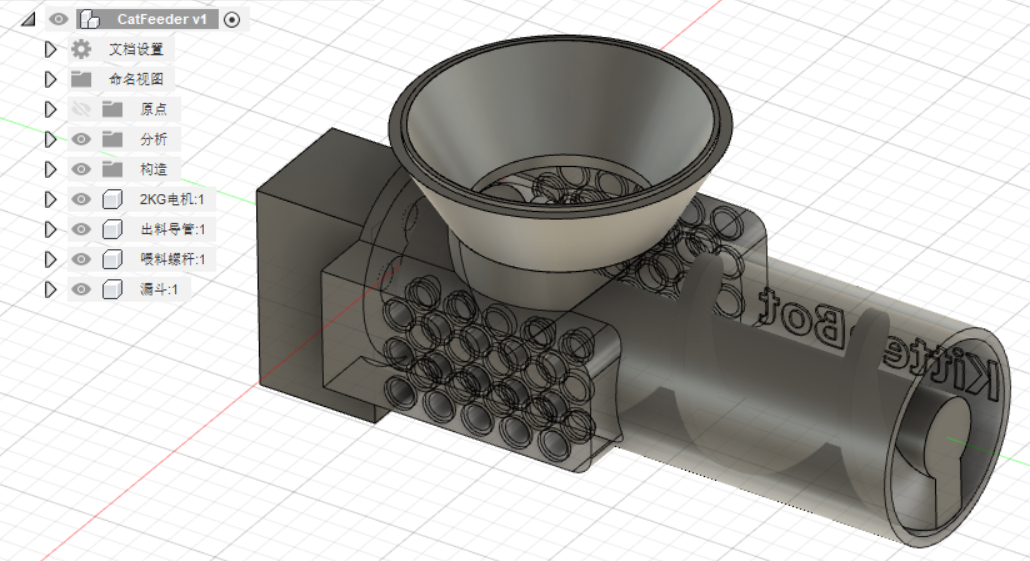
Task: Expand the 命名视图 folder
Action: click(50, 79)
